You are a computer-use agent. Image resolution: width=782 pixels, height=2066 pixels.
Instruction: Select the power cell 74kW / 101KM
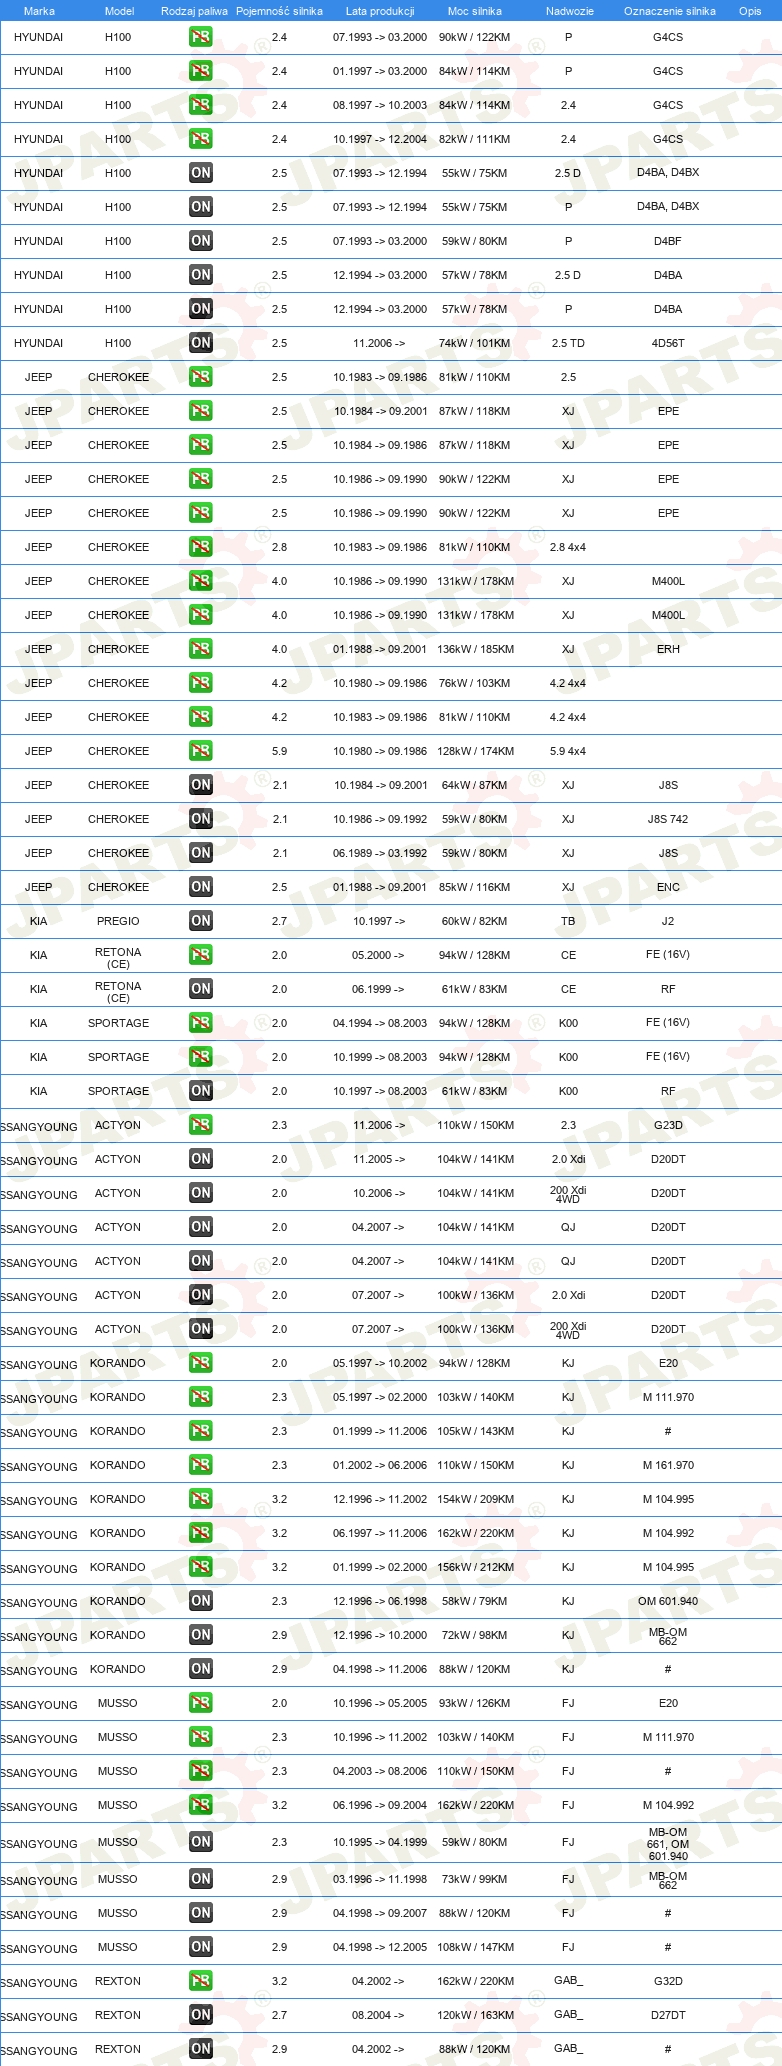click(x=474, y=343)
